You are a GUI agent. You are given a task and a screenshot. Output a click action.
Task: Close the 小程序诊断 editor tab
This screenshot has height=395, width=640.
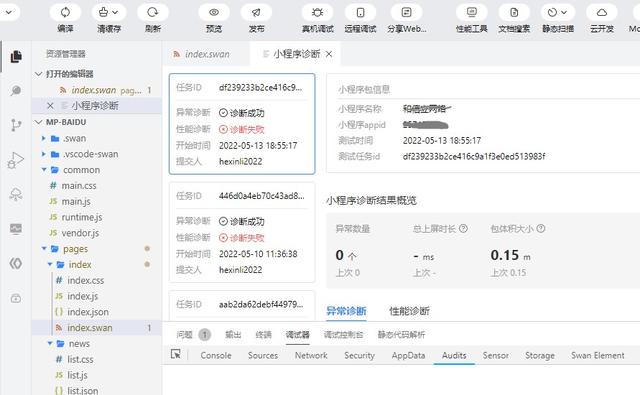(329, 54)
